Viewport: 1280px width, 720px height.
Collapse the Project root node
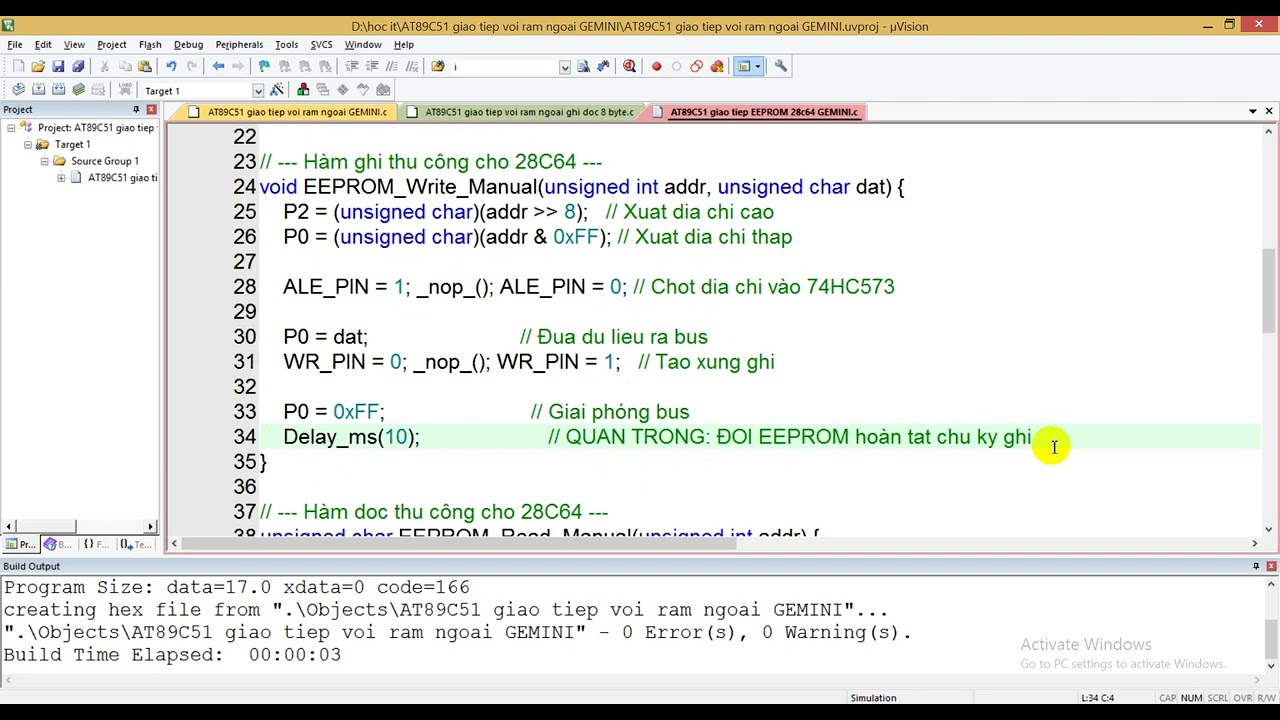tap(11, 127)
